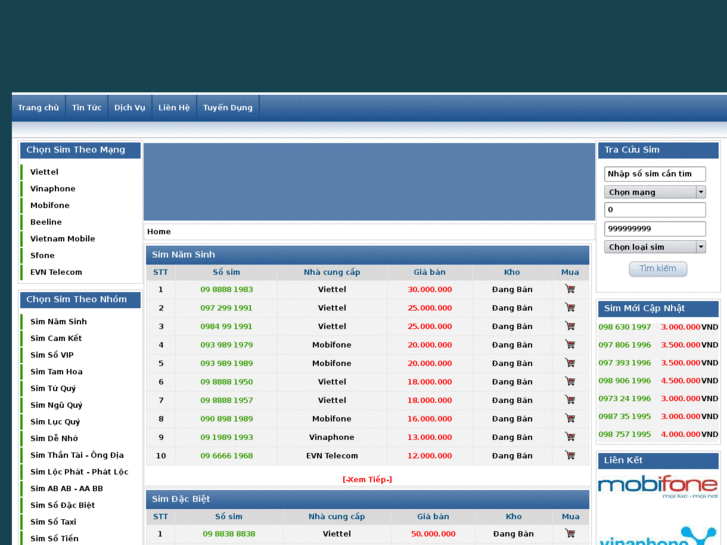The width and height of the screenshot is (727, 545).
Task: Click the maximum price field 999999999
Action: 655,229
